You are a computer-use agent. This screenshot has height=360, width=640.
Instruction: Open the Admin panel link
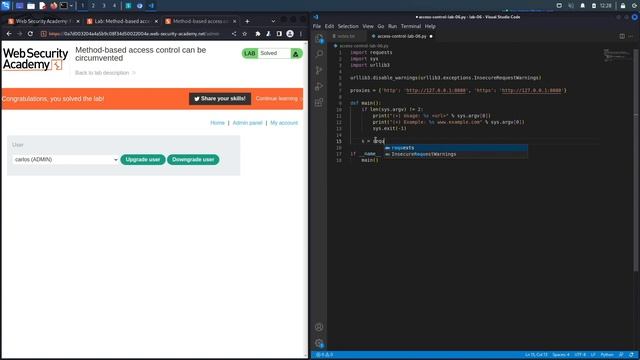(247, 123)
